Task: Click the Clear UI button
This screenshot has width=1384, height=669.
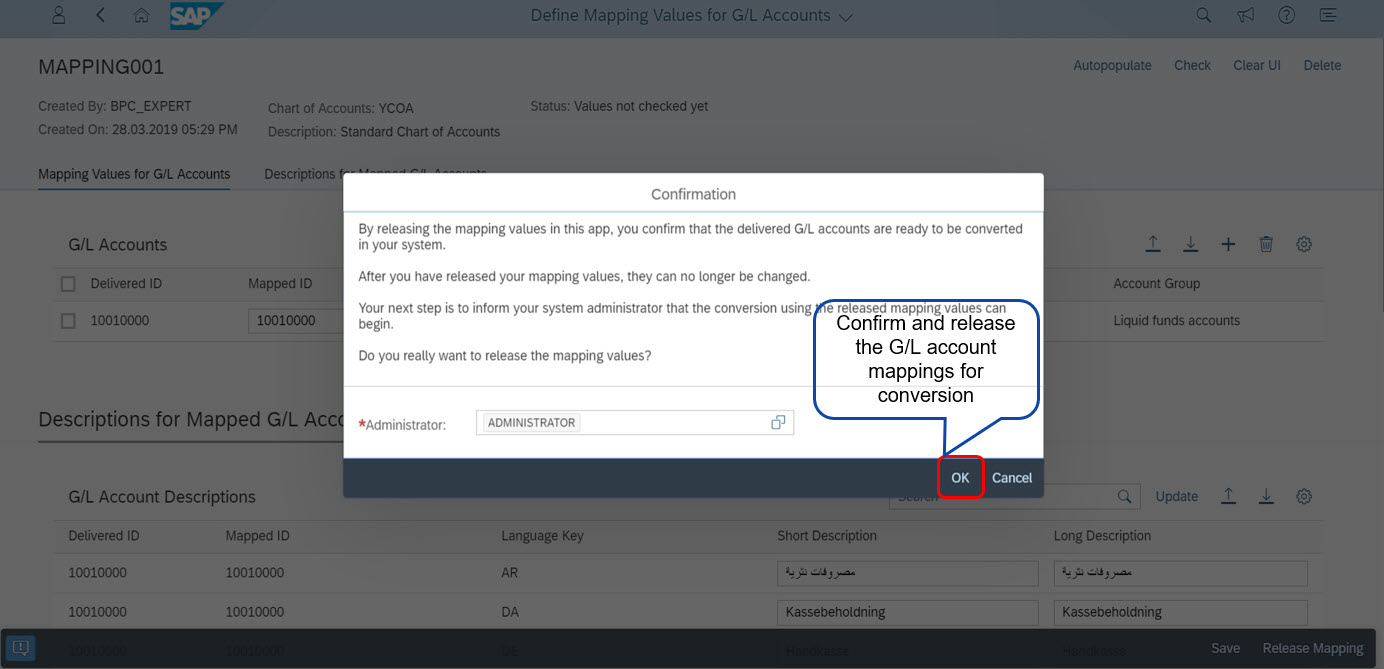Action: tap(1257, 65)
